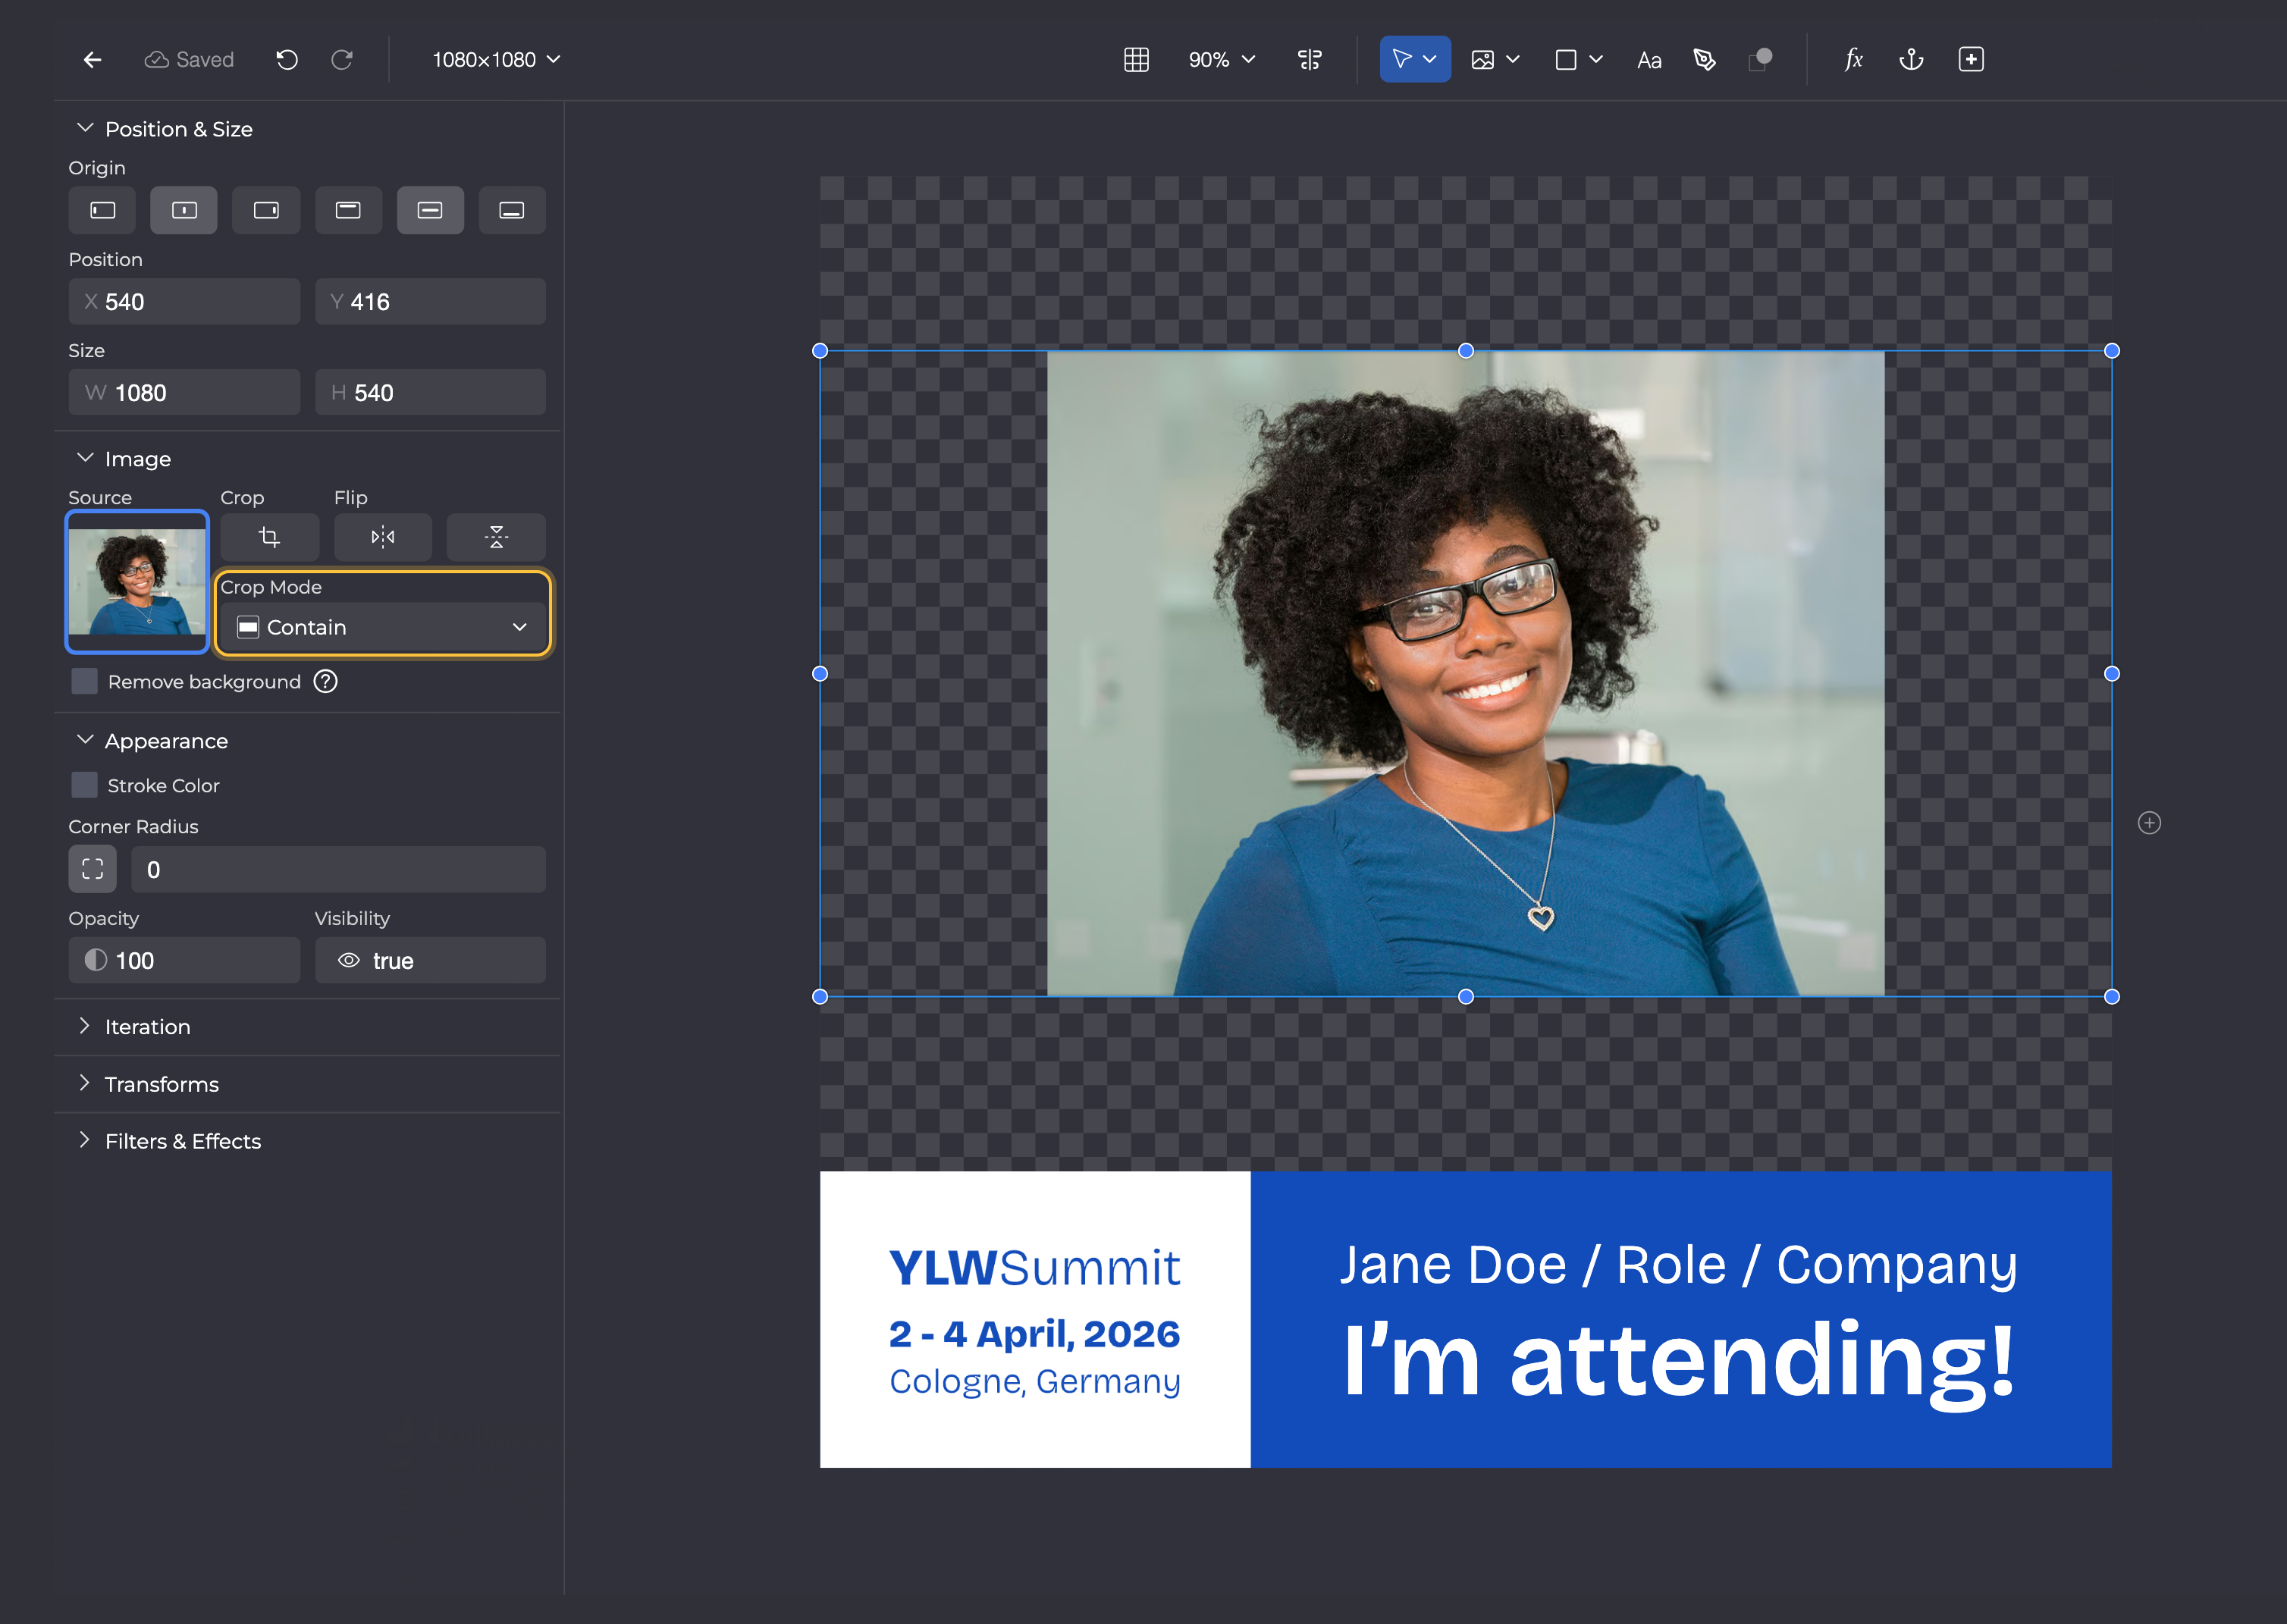Click the plus circle beside canvas

2149,823
